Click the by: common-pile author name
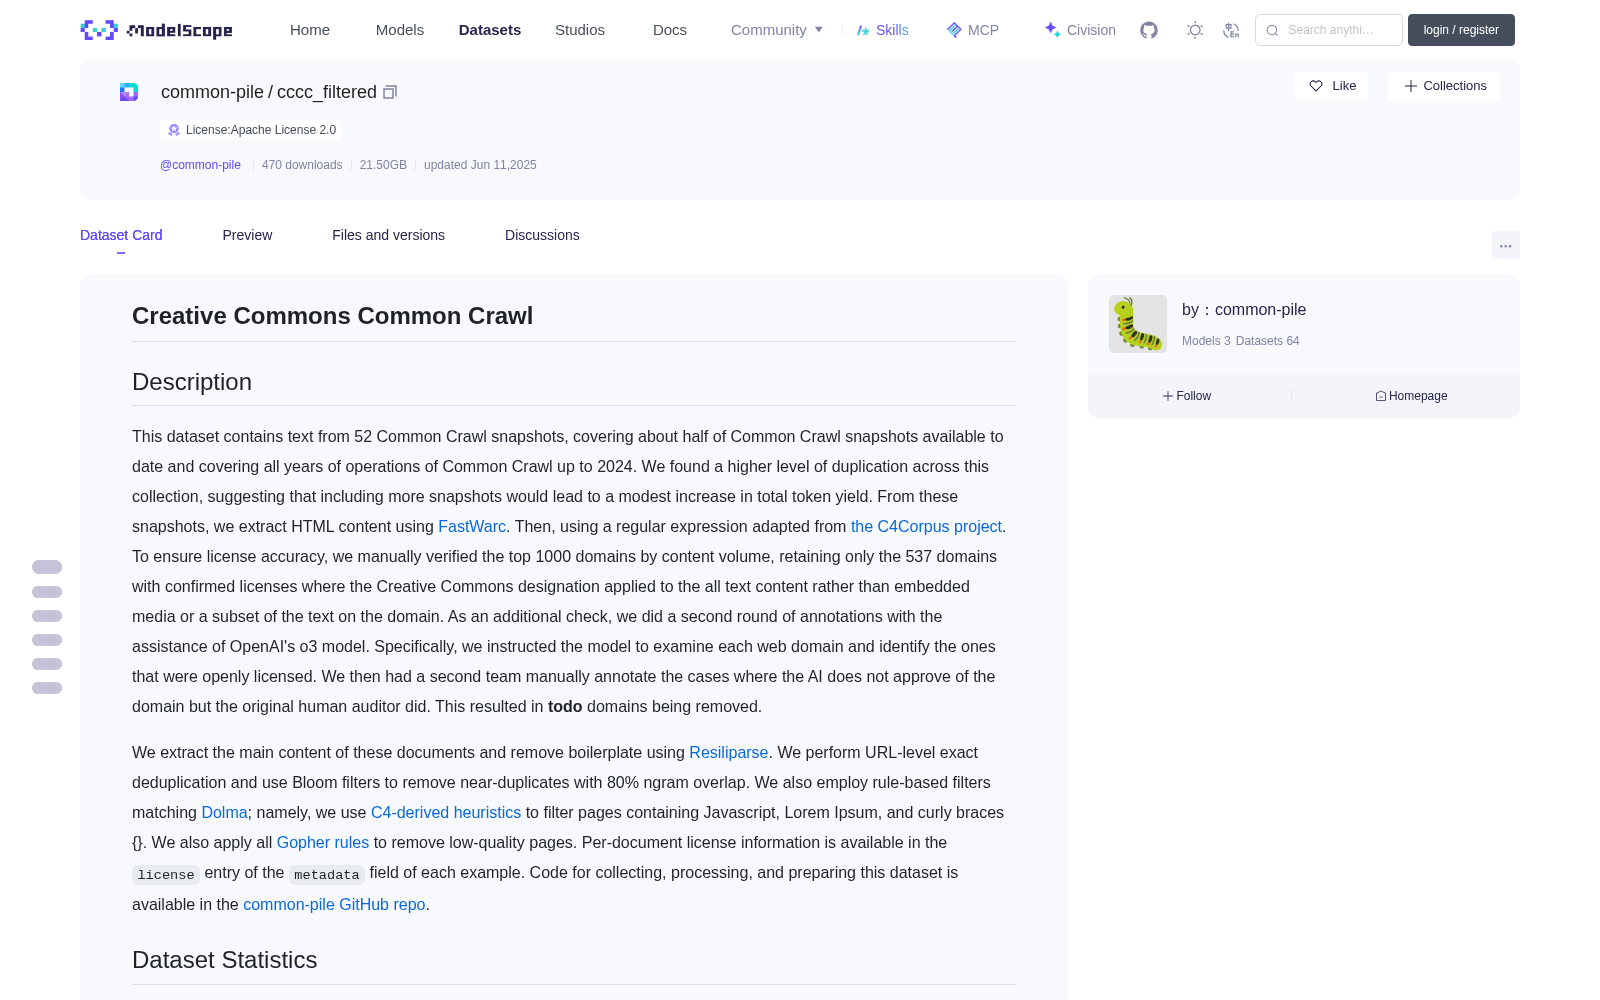The height and width of the screenshot is (1000, 1600). (1244, 310)
